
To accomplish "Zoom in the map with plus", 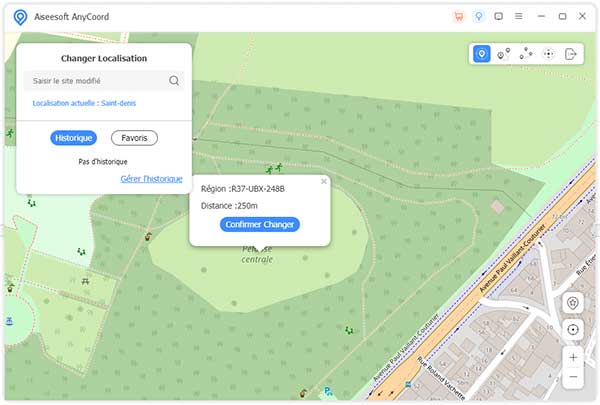I will tap(573, 357).
